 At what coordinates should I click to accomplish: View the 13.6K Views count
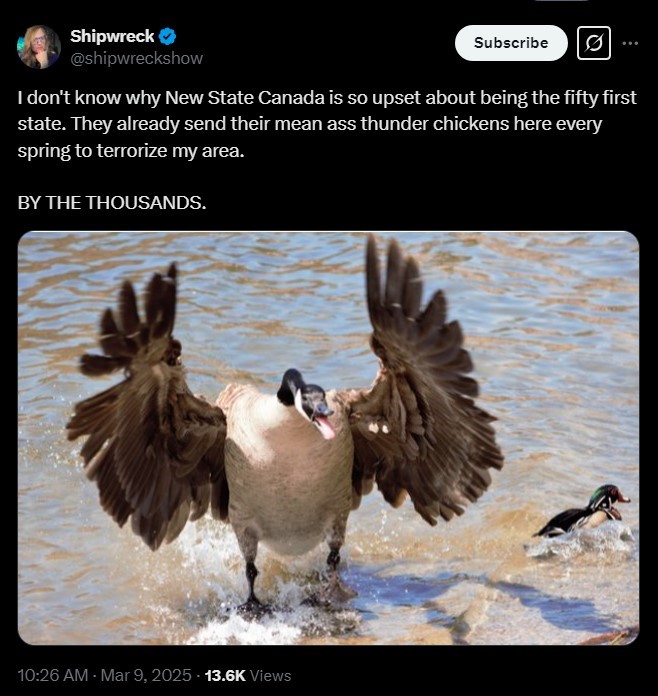[248, 675]
